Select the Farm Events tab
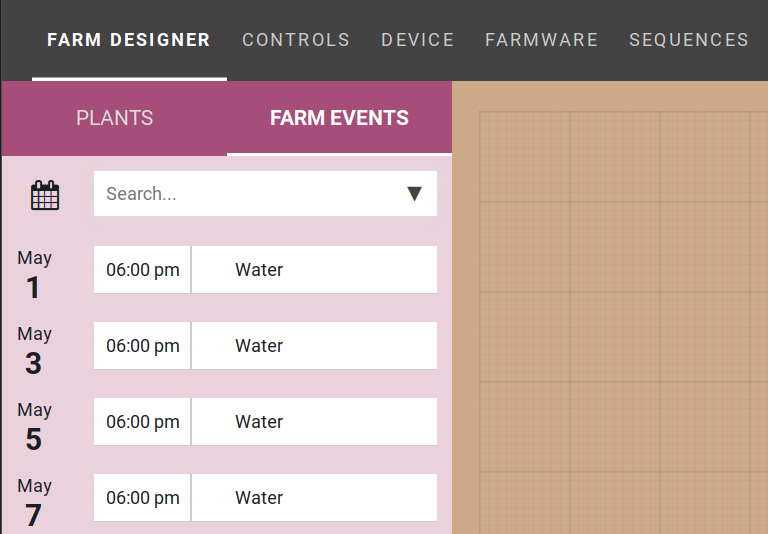 (339, 118)
